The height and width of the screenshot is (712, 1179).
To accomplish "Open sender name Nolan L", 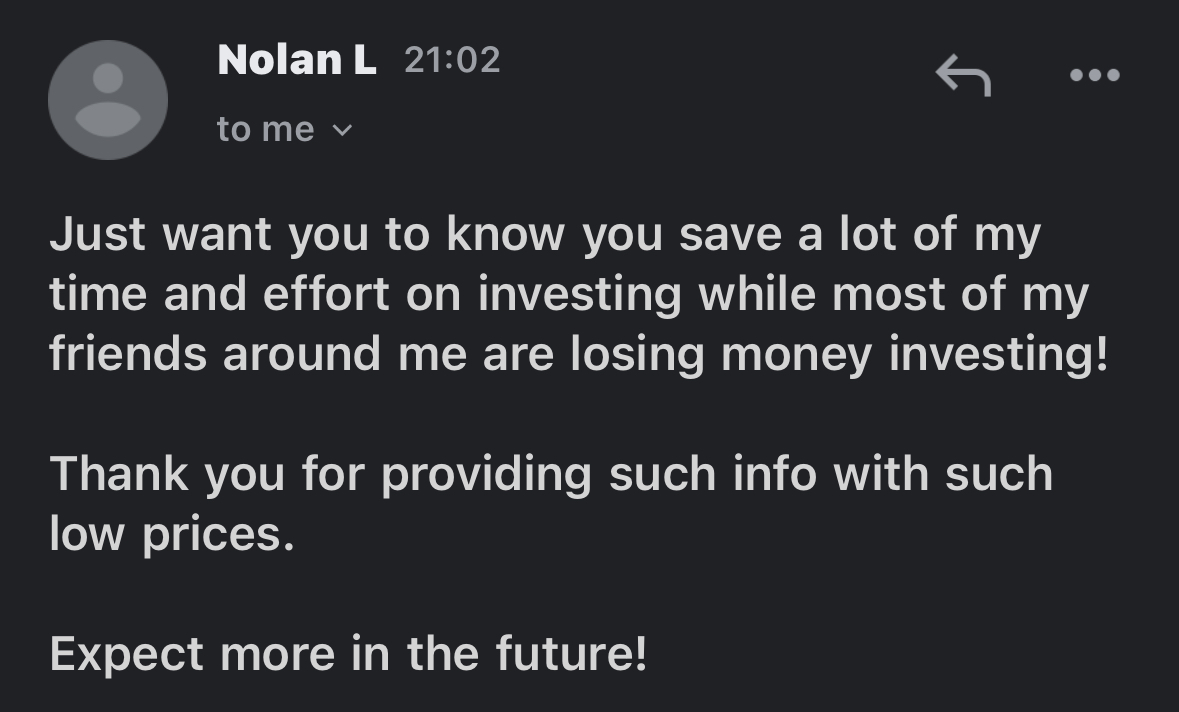I will [296, 61].
